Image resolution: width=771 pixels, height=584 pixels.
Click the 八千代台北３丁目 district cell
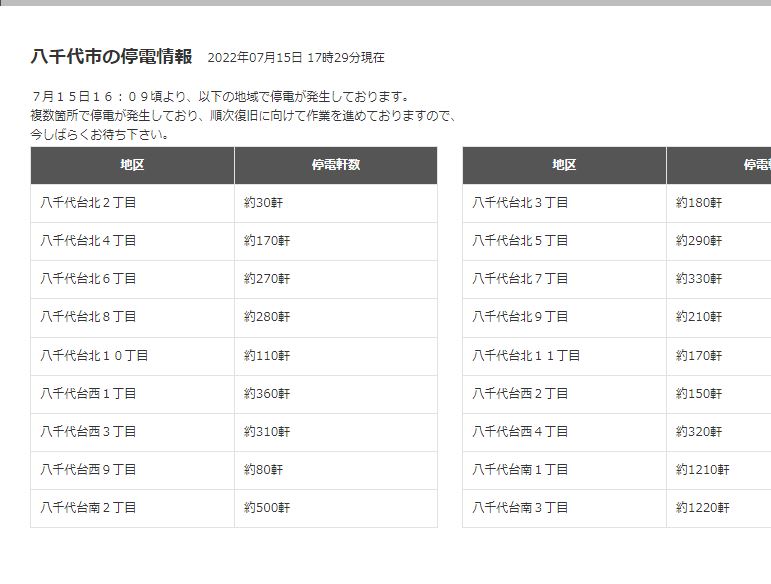564,203
